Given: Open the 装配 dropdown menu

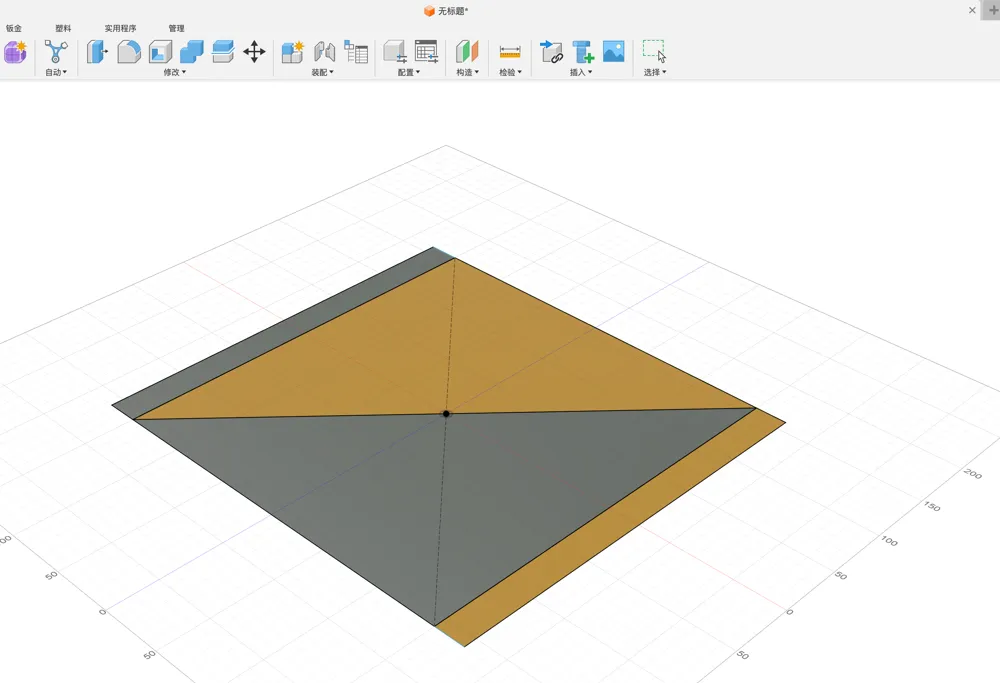Looking at the screenshot, I should coord(322,73).
